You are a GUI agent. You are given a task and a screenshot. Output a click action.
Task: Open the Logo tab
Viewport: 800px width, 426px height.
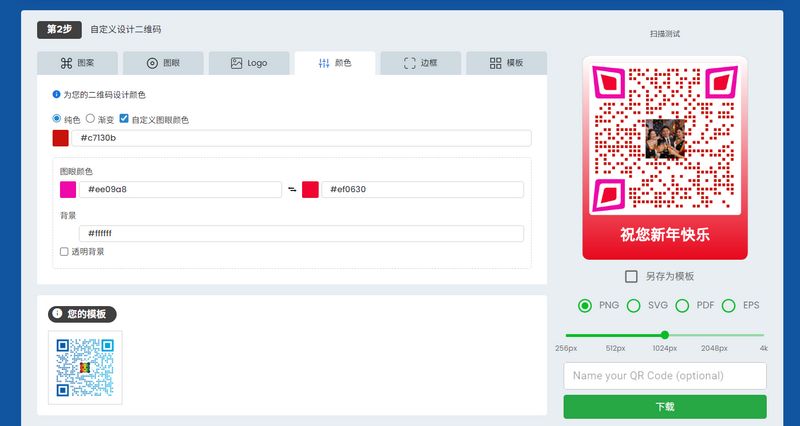point(249,63)
